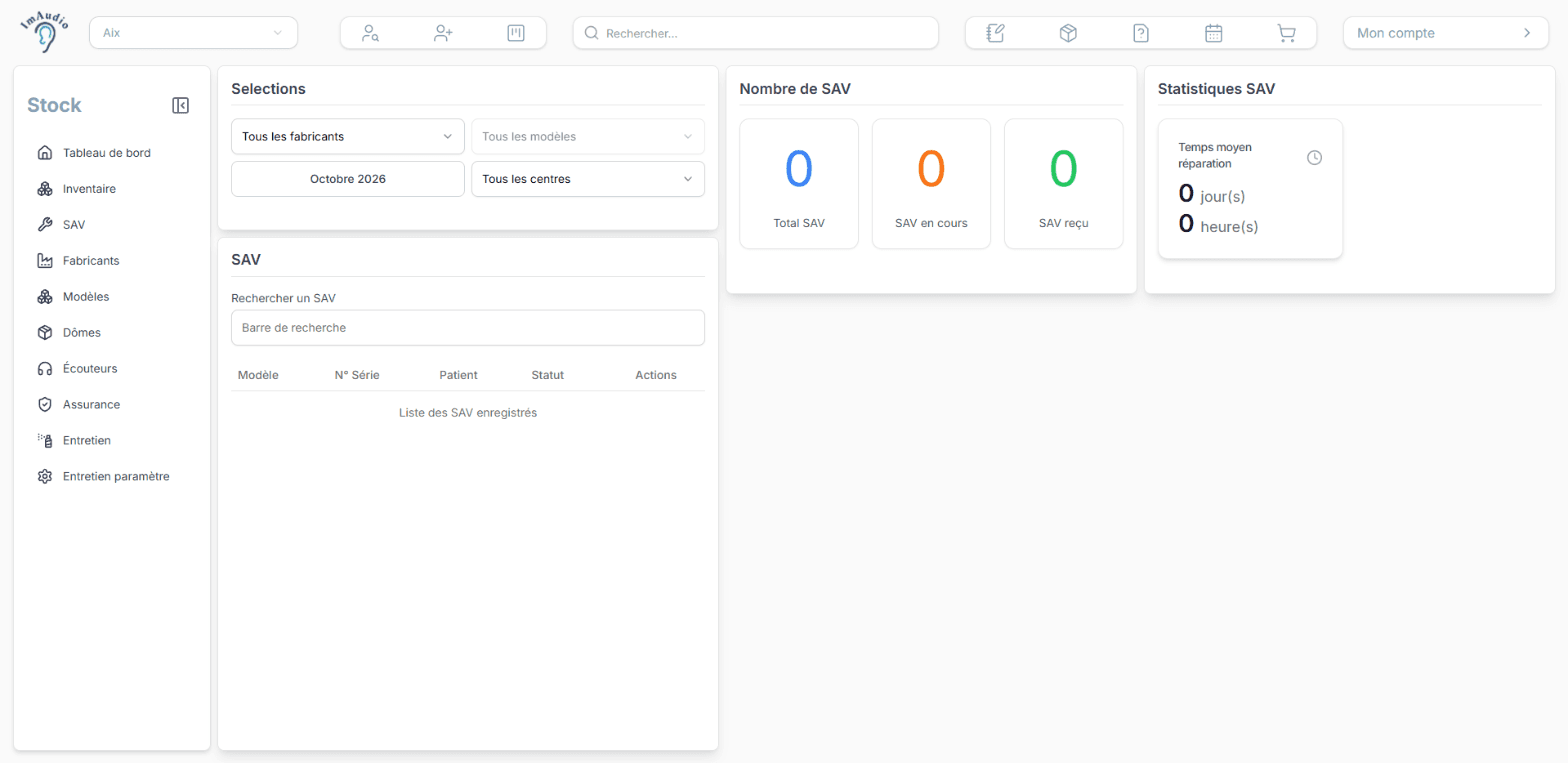Click the Octobre 2026 month button
Screen dimensions: 1568x763
pos(348,179)
